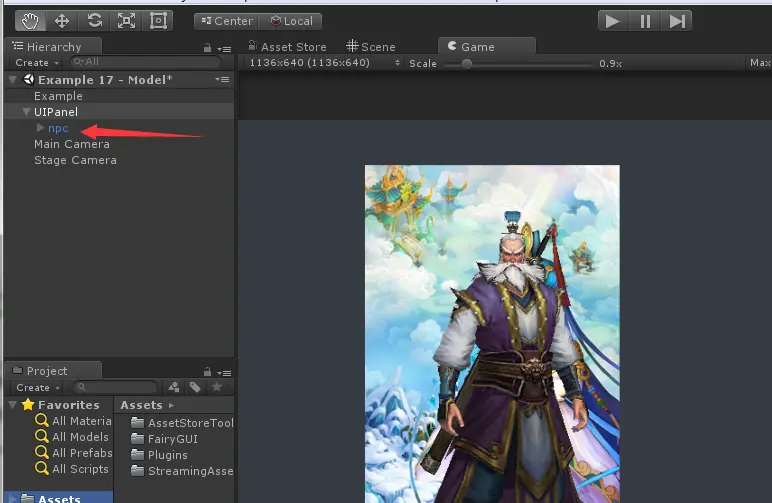Image resolution: width=772 pixels, height=503 pixels.
Task: Select the Favorites folder
Action: [61, 405]
